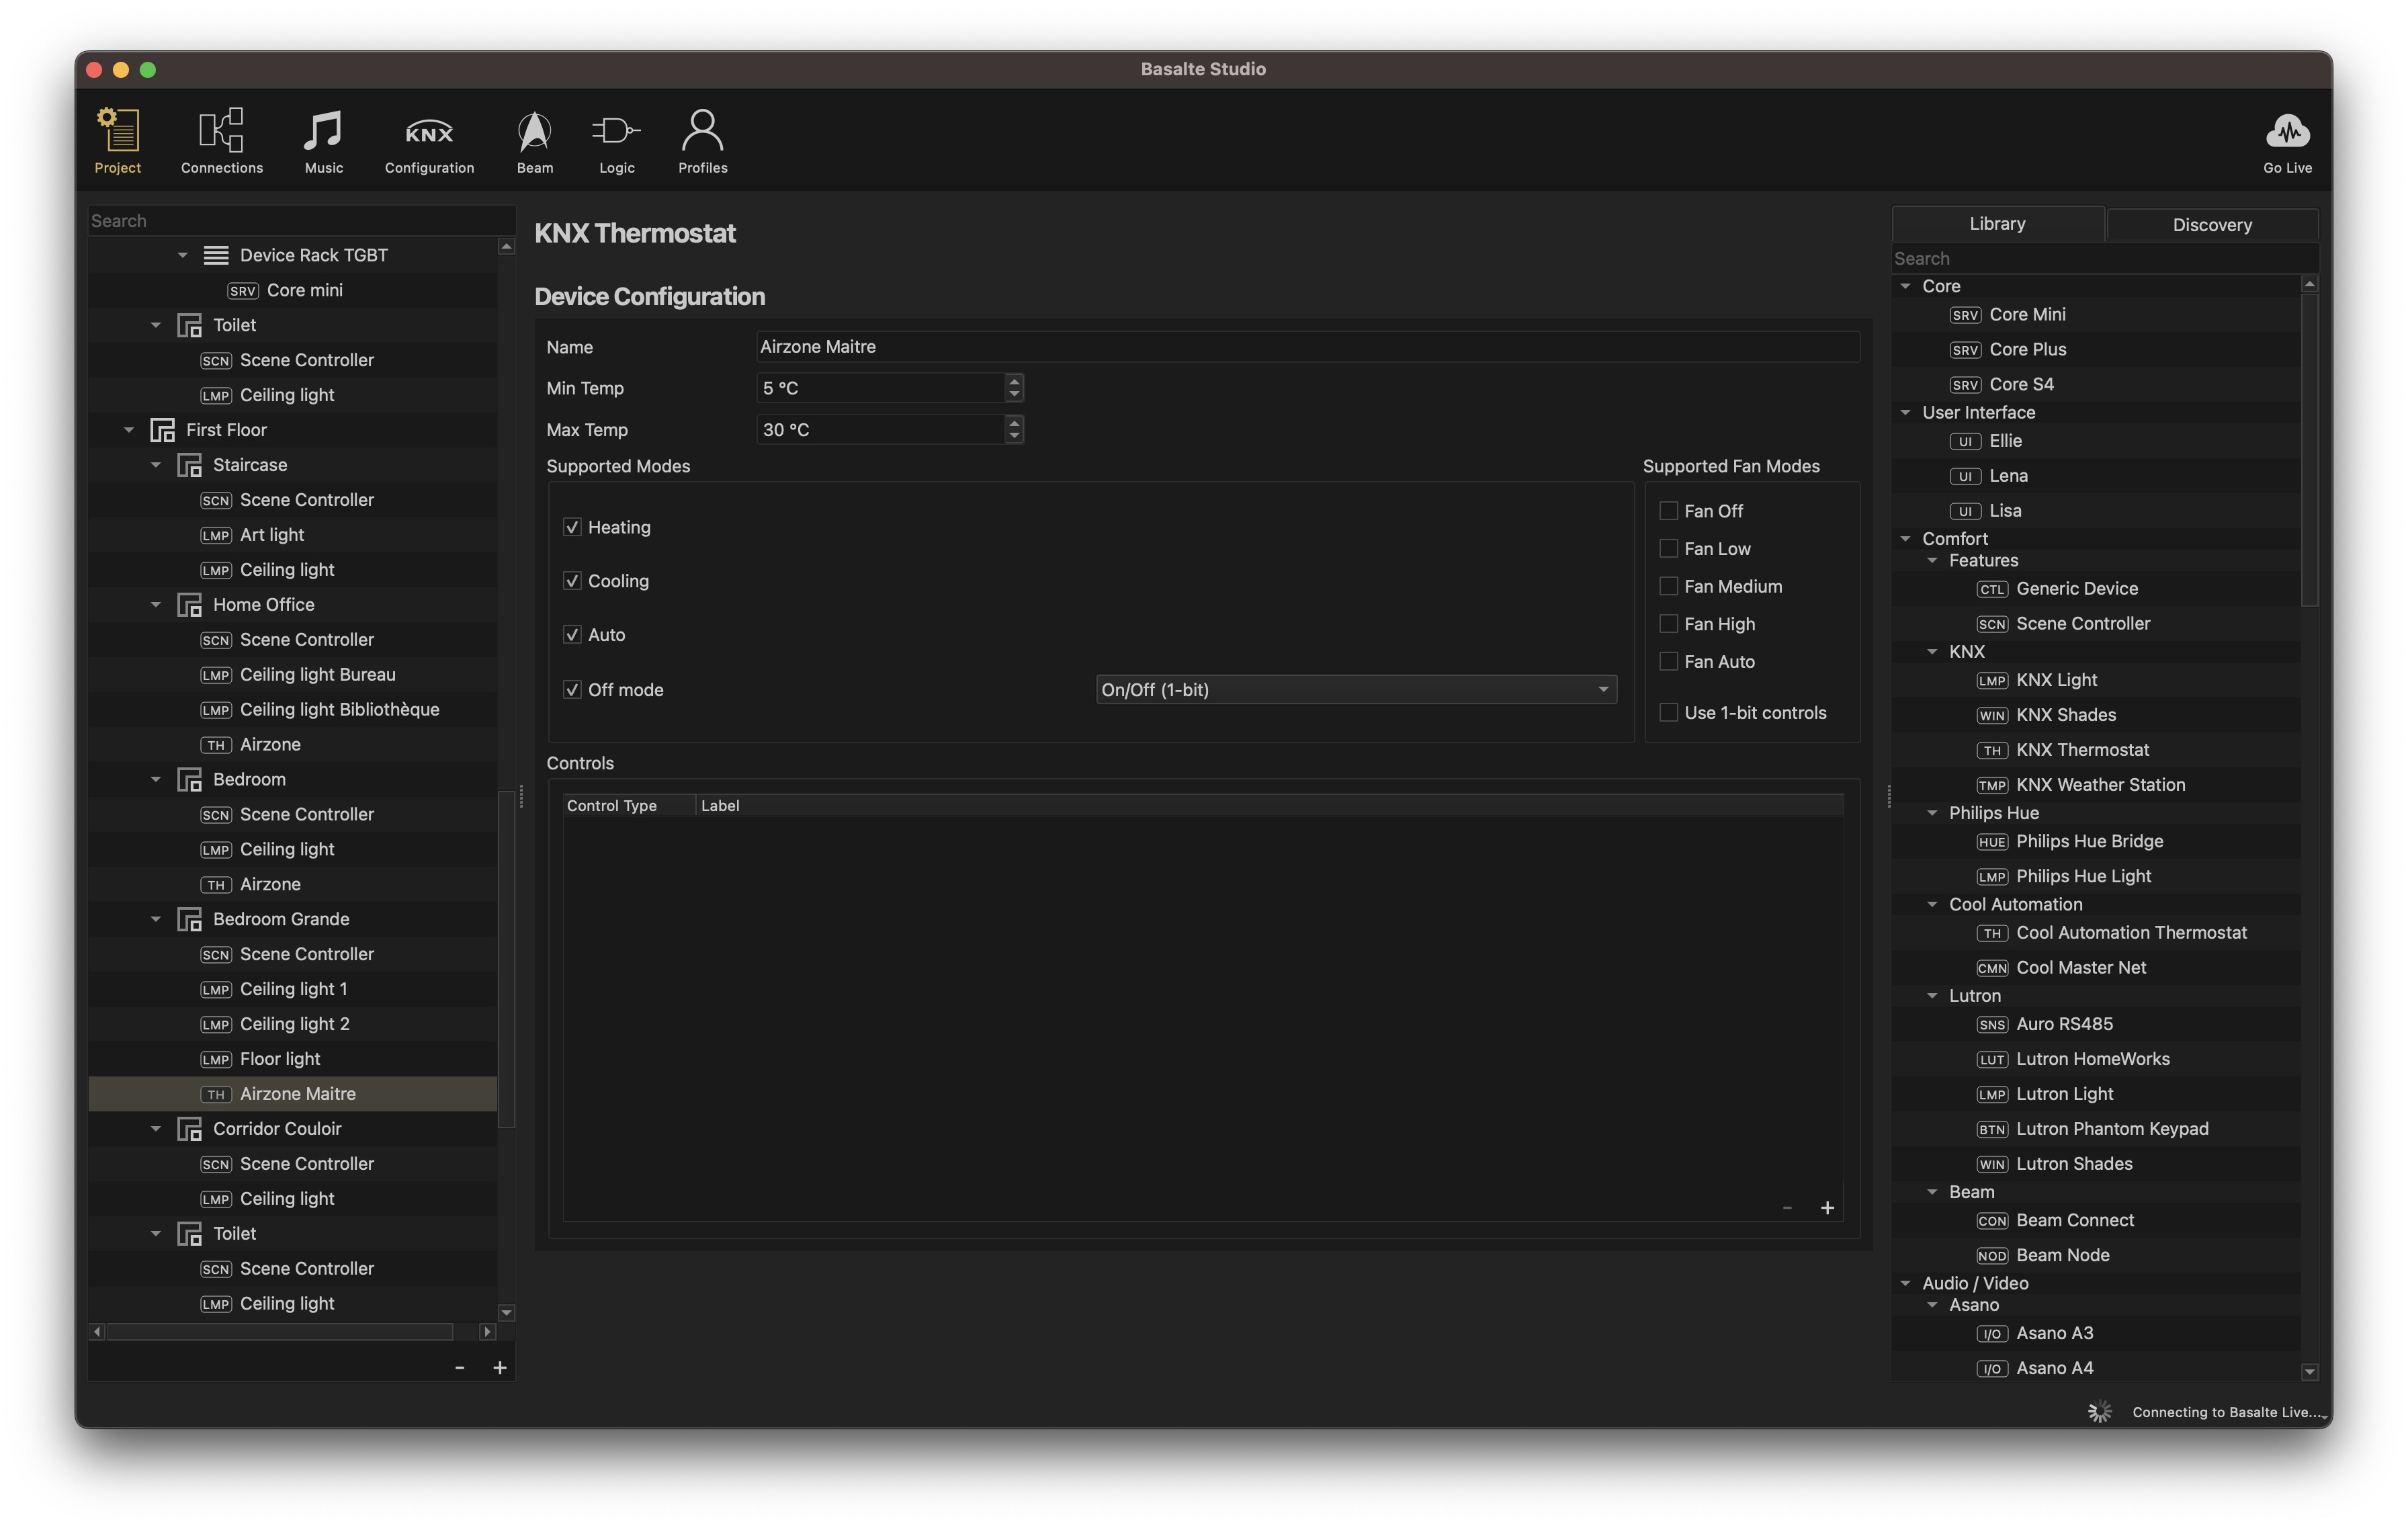Viewport: 2408px width, 1528px height.
Task: Uncheck the Cooling mode checkbox
Action: coord(573,581)
